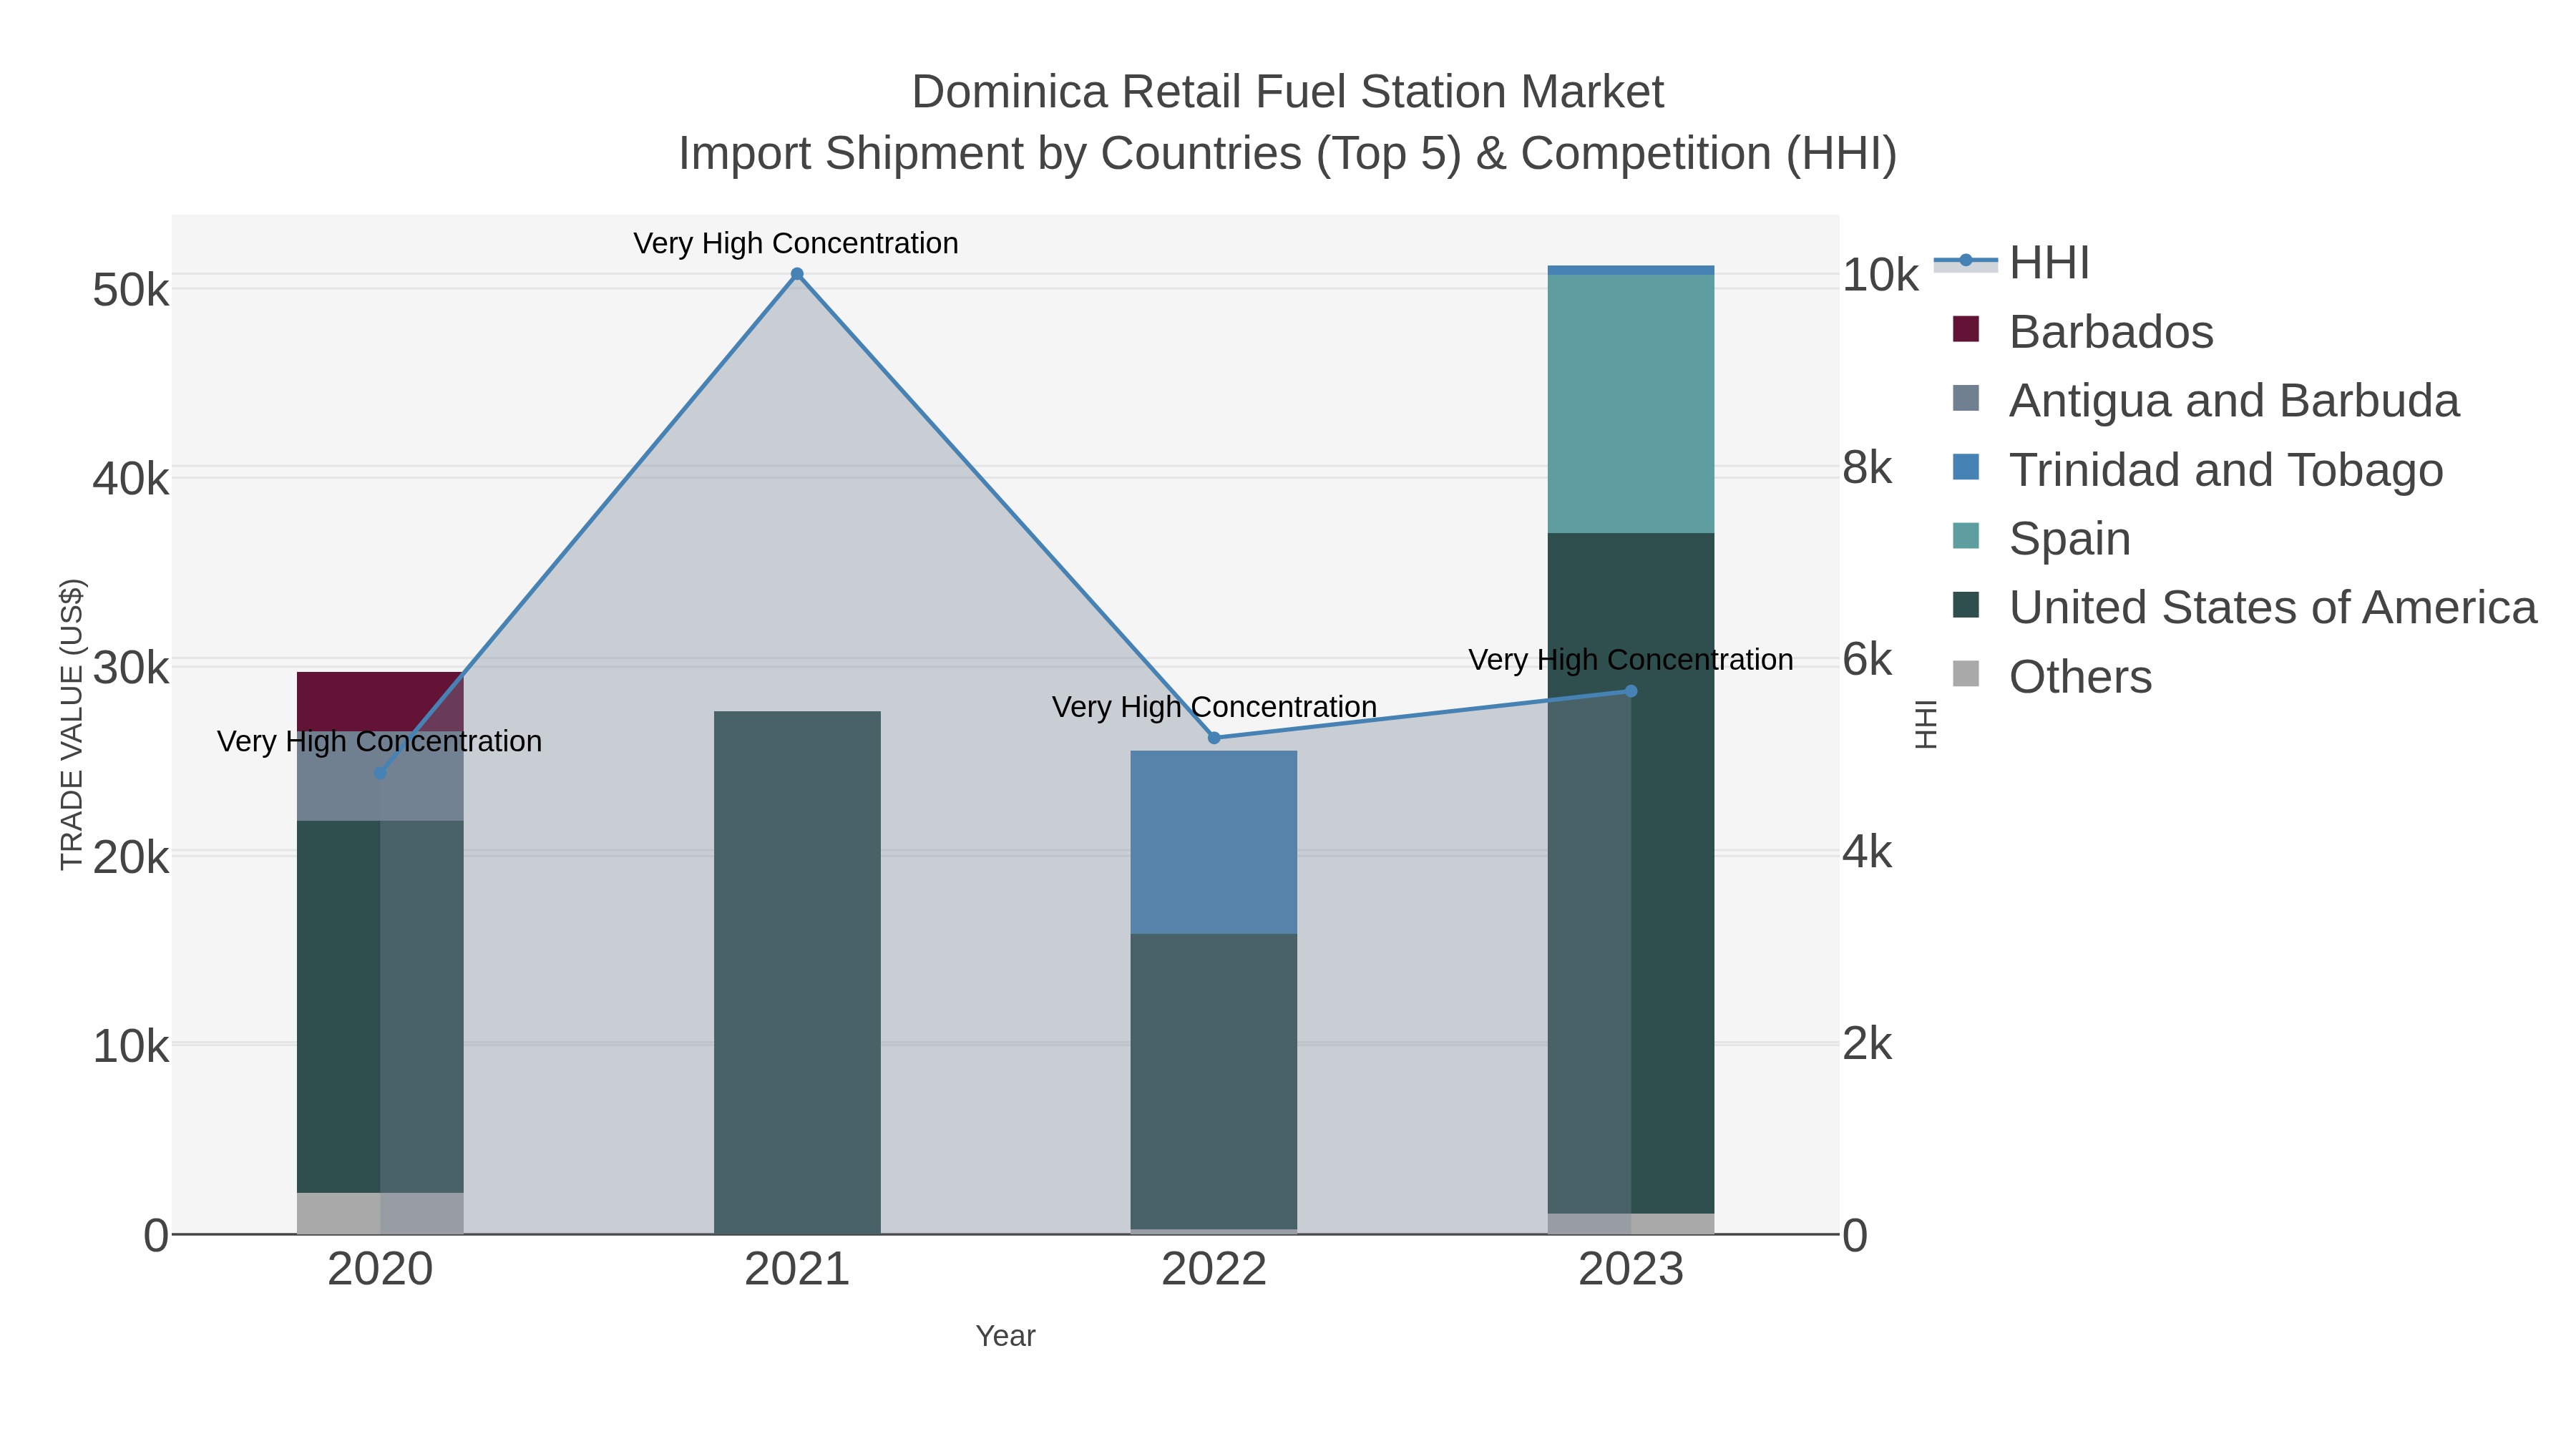Toggle the Spain legend entry
Viewport: 2576px width, 1449px height.
(x=2041, y=539)
